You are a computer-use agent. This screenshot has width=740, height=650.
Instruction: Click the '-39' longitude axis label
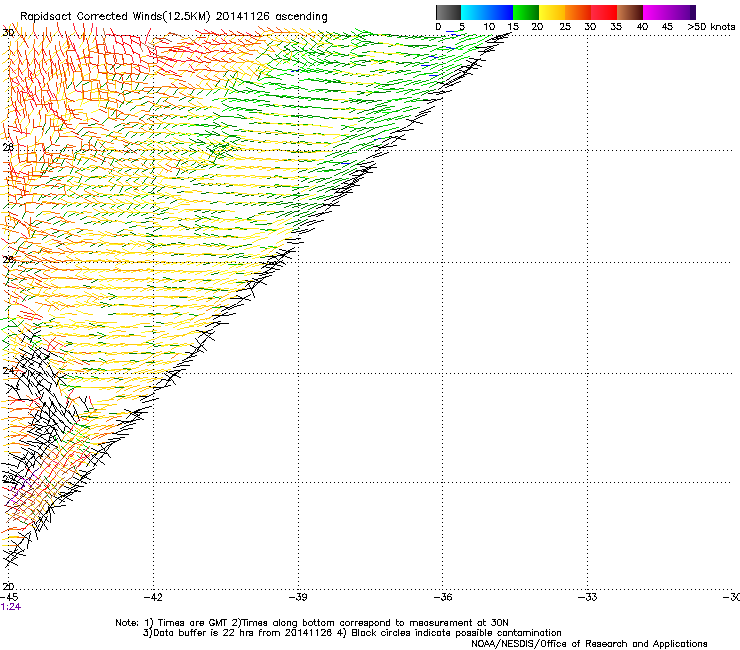click(297, 597)
